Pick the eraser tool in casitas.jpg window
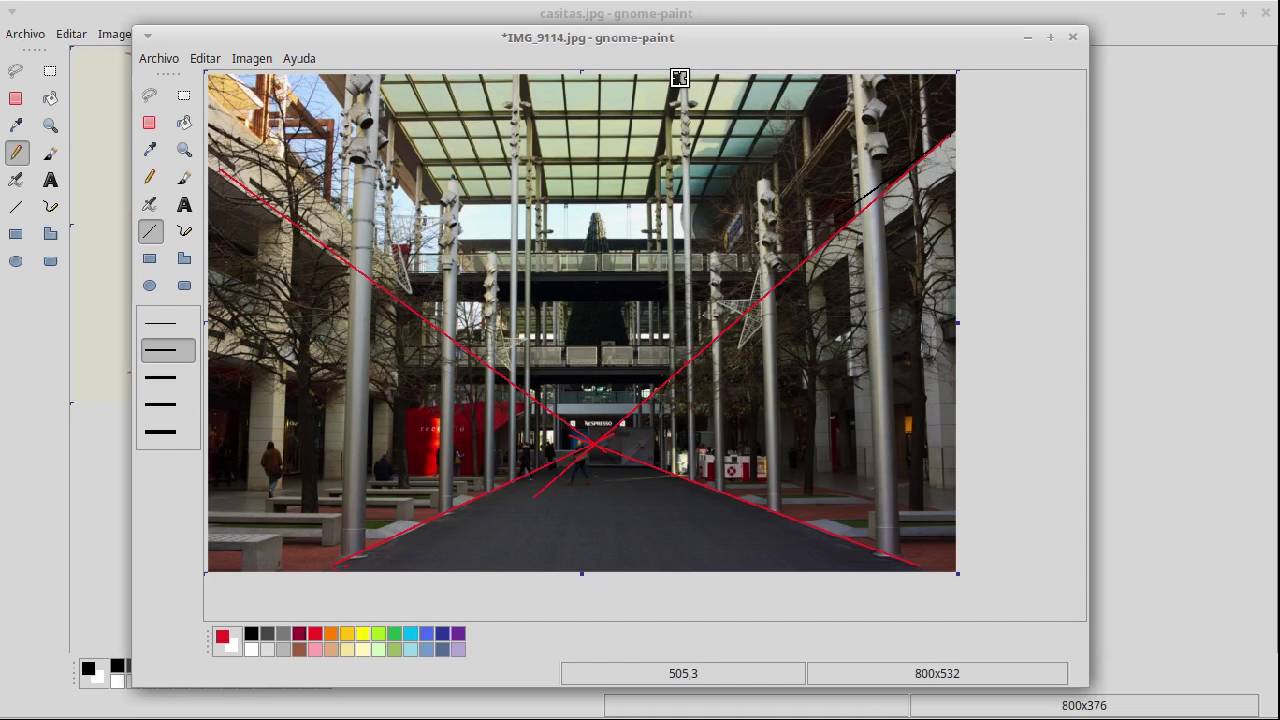Viewport: 1280px width, 720px height. pyautogui.click(x=16, y=98)
